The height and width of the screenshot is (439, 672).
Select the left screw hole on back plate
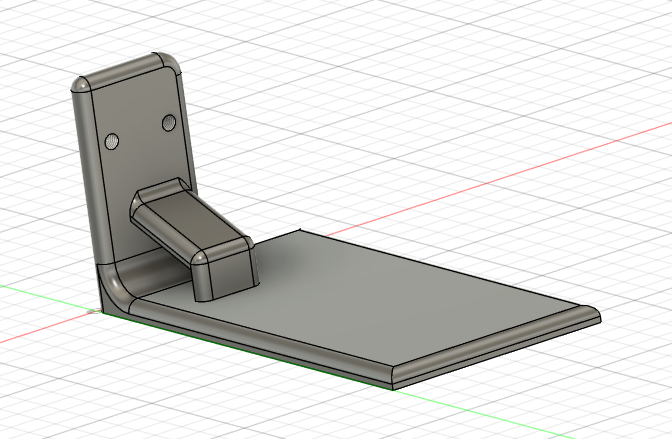point(112,141)
